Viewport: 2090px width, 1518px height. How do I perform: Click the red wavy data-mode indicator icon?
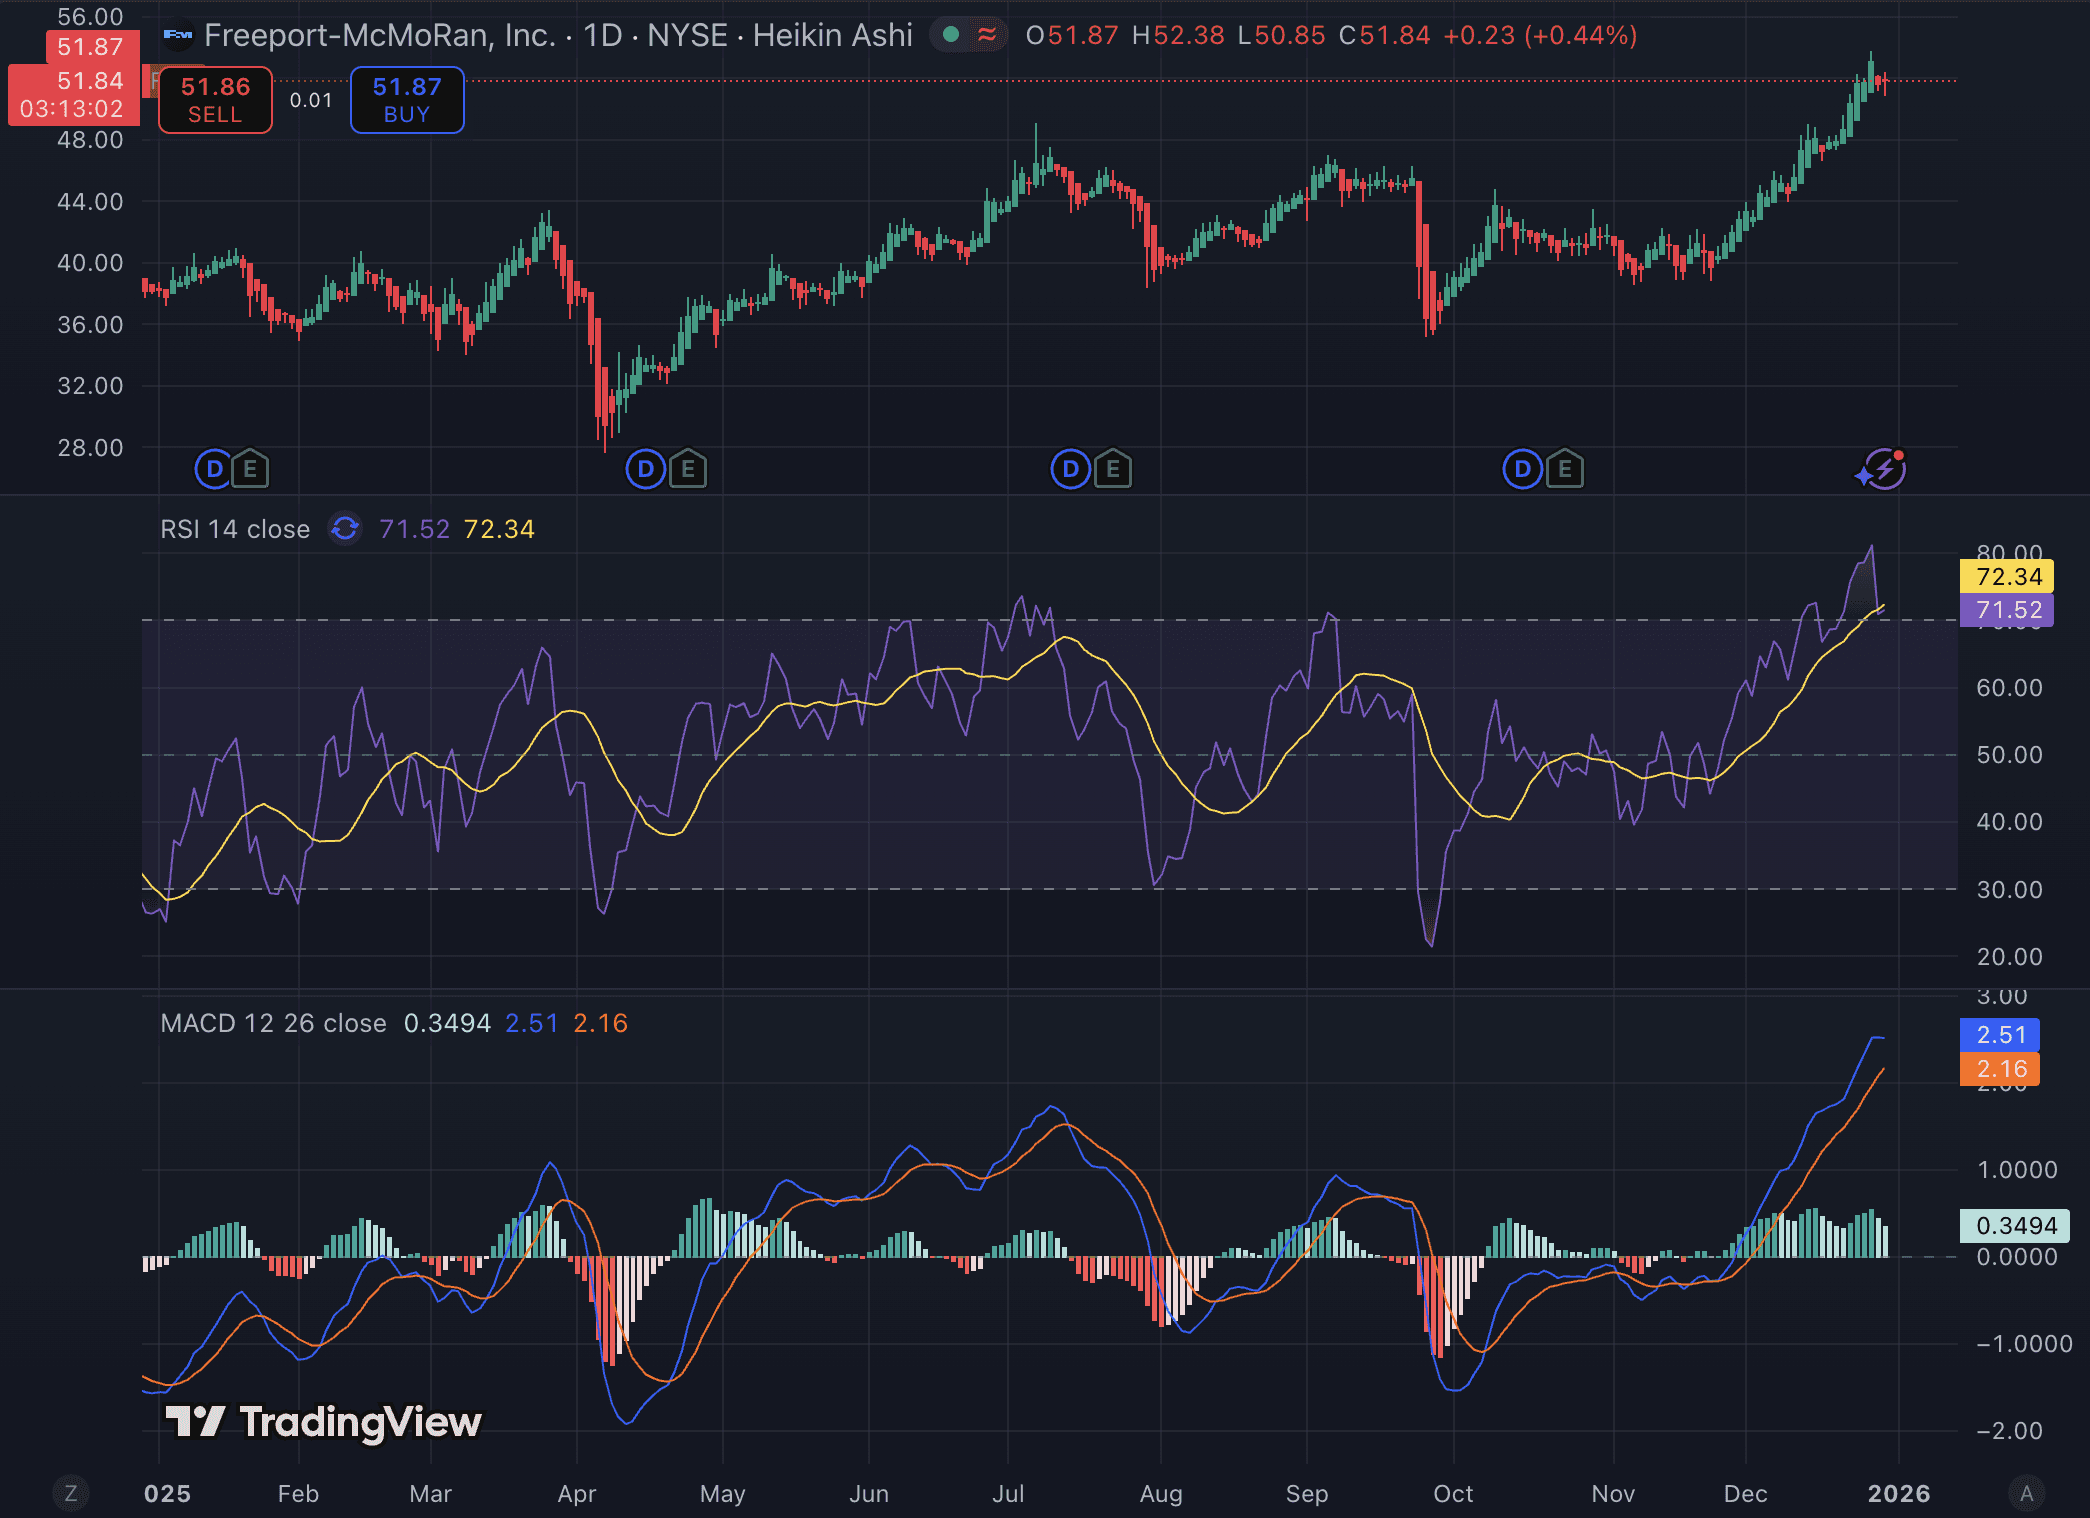987,36
